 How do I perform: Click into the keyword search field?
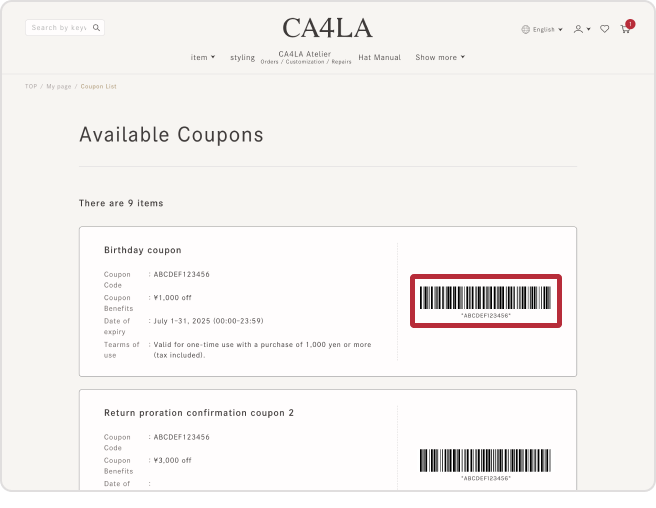click(58, 28)
